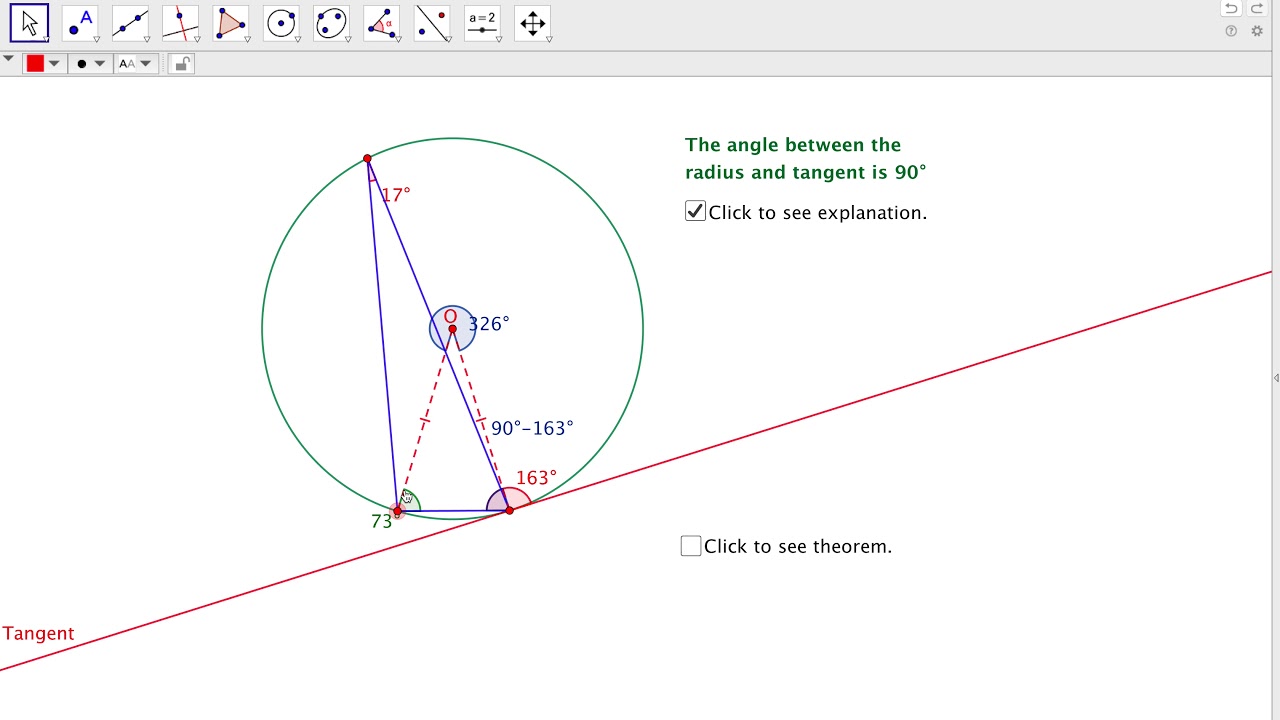Expand the side panel arrow on right edge
The image size is (1280, 720).
click(1276, 378)
